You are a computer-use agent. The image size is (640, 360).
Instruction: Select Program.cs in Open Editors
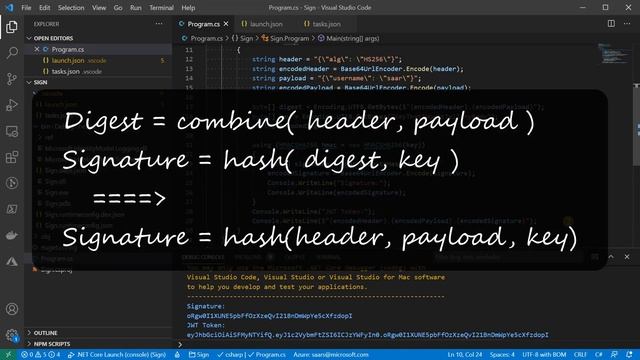(98, 49)
